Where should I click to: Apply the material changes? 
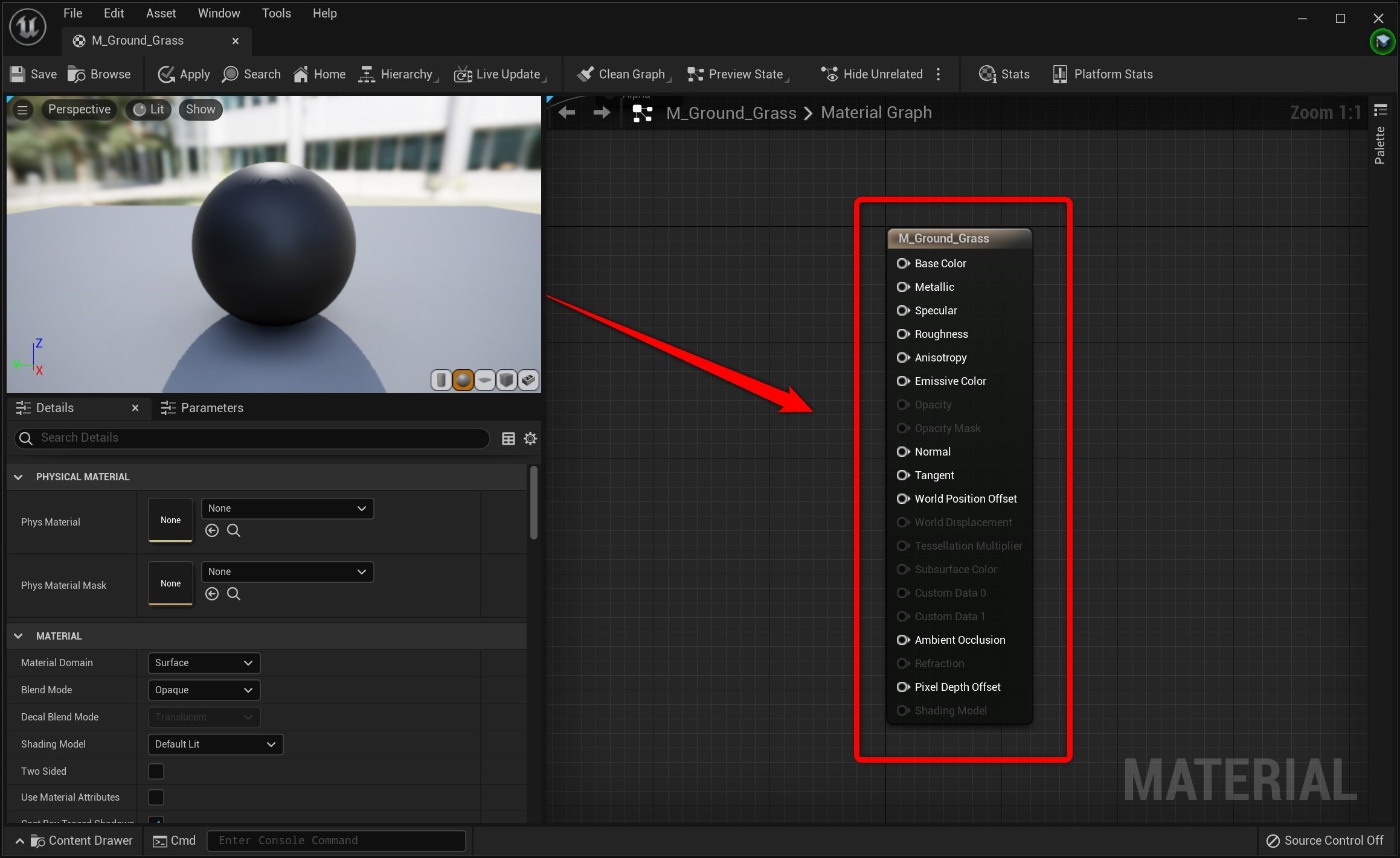(183, 73)
